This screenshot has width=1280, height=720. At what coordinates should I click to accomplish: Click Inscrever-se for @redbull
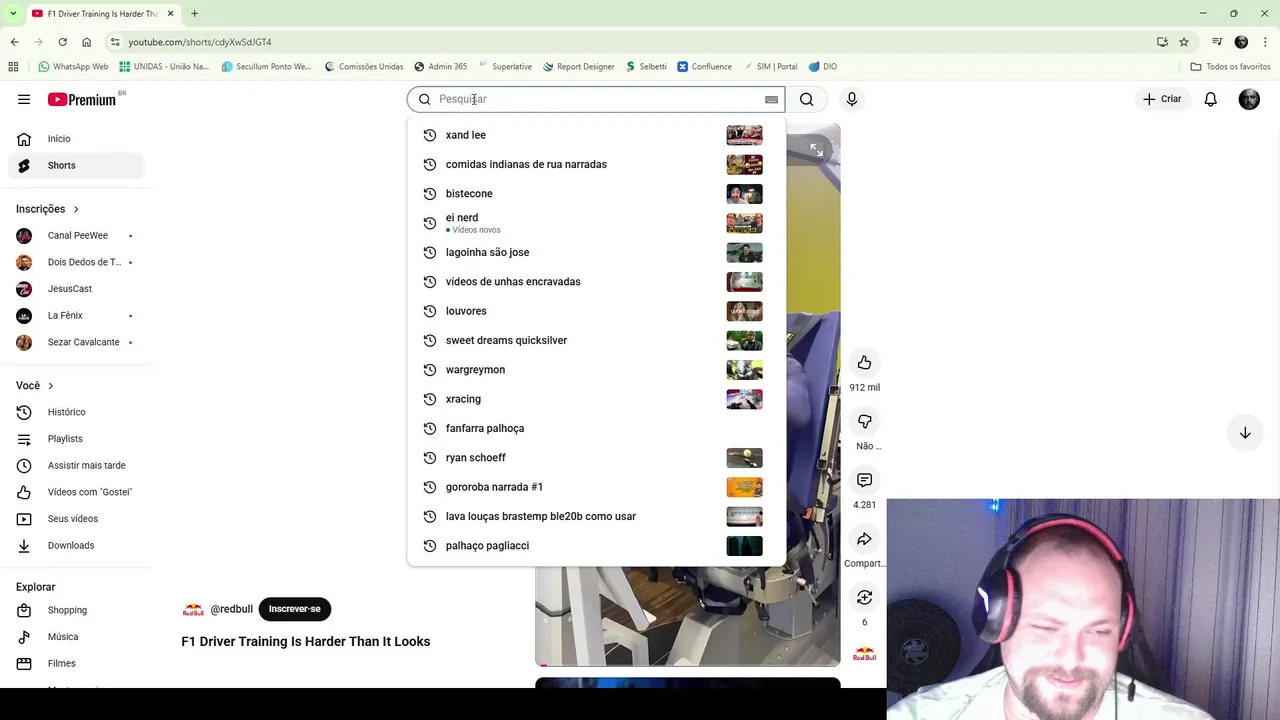pos(294,609)
